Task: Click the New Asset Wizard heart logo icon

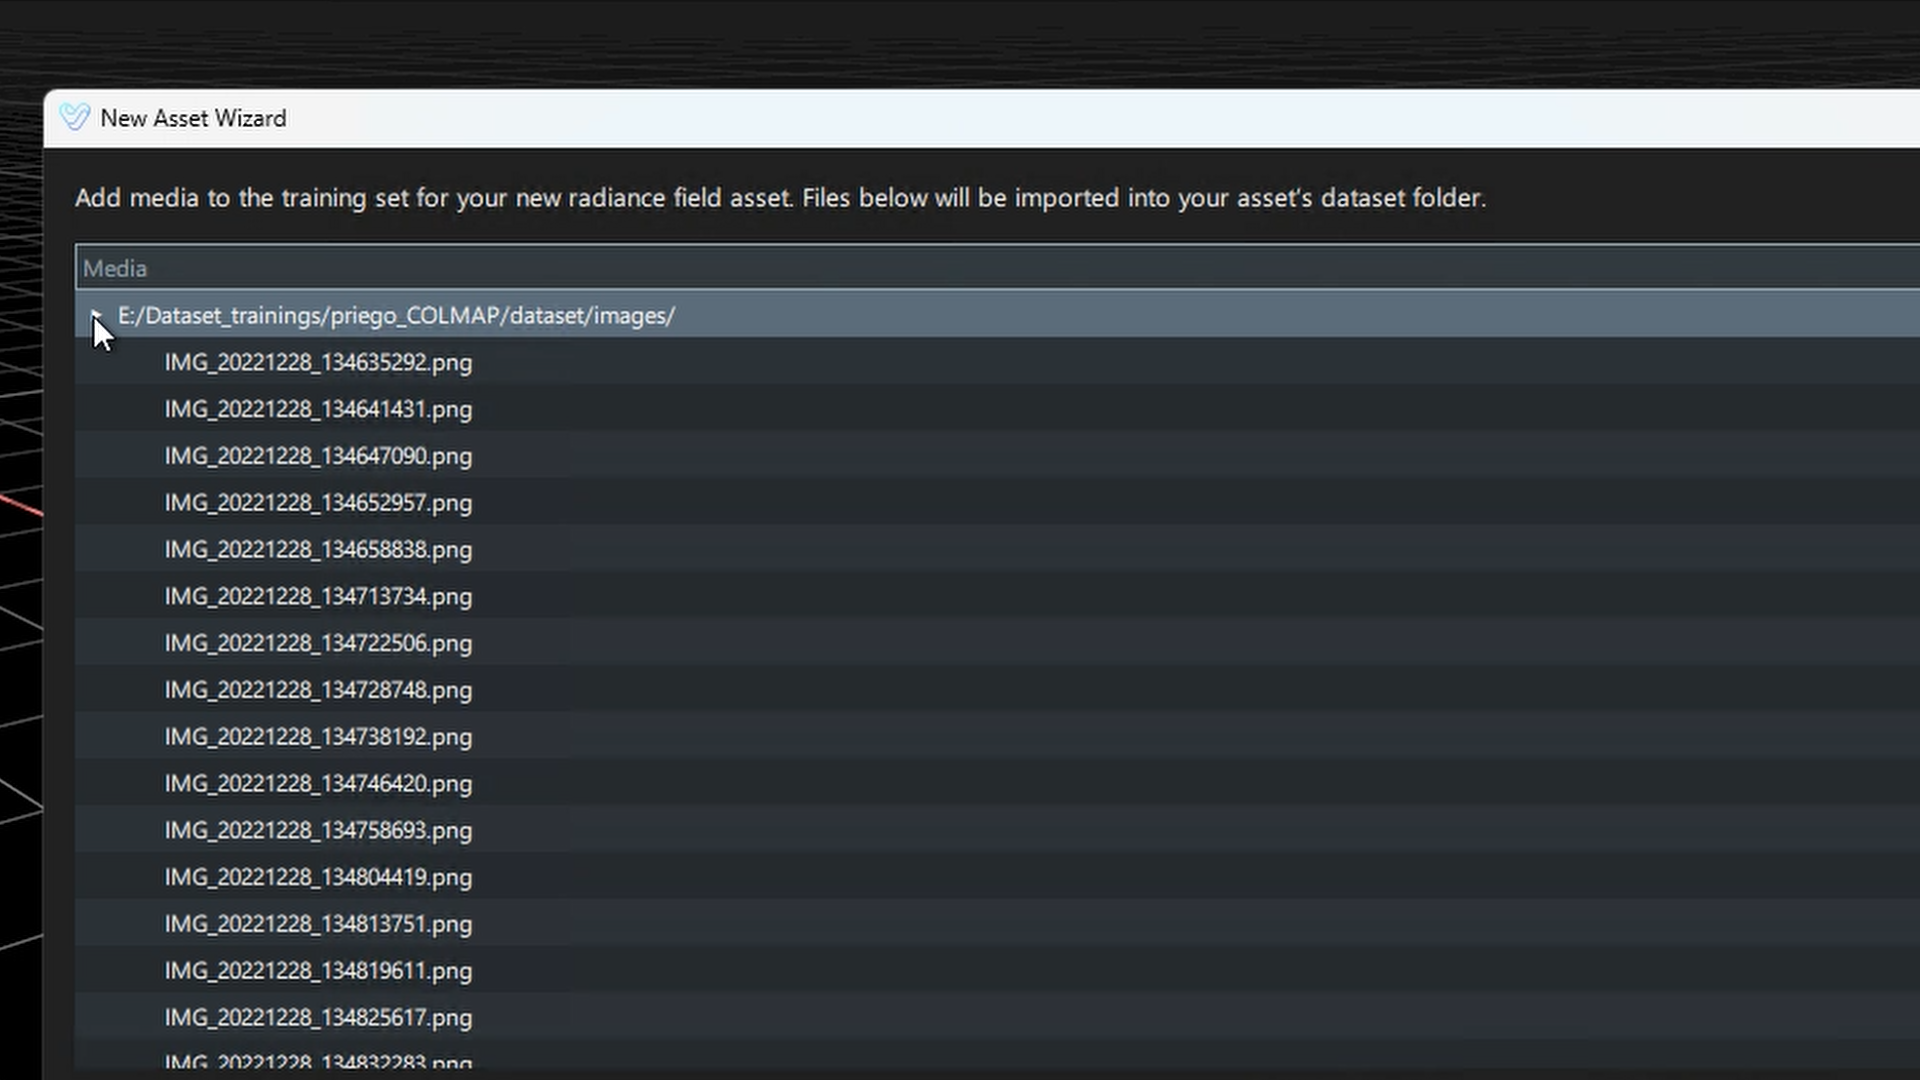Action: click(x=75, y=117)
